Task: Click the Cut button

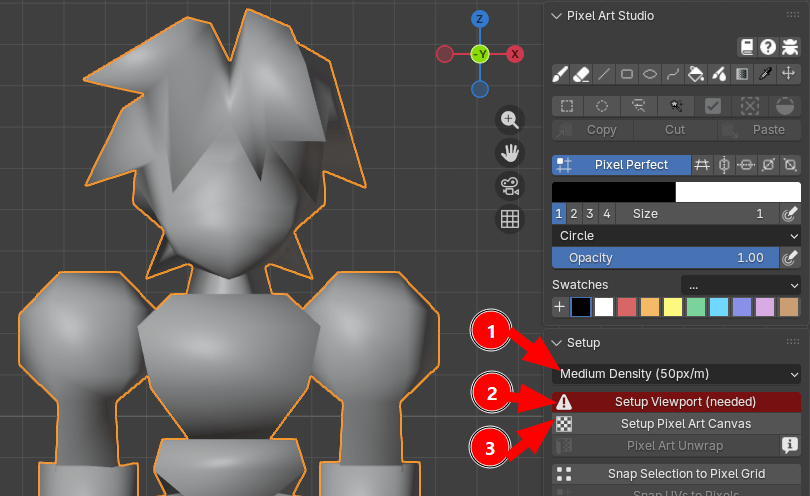Action: (675, 130)
